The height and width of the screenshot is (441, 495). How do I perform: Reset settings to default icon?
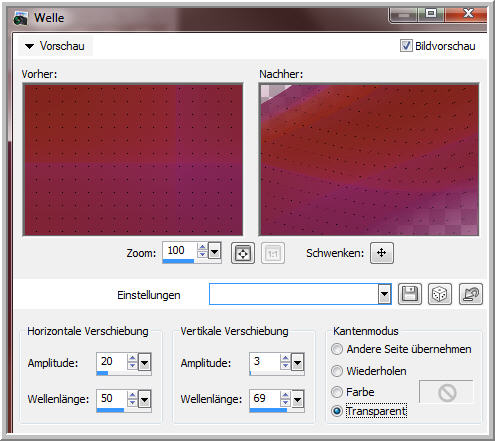pyautogui.click(x=470, y=294)
